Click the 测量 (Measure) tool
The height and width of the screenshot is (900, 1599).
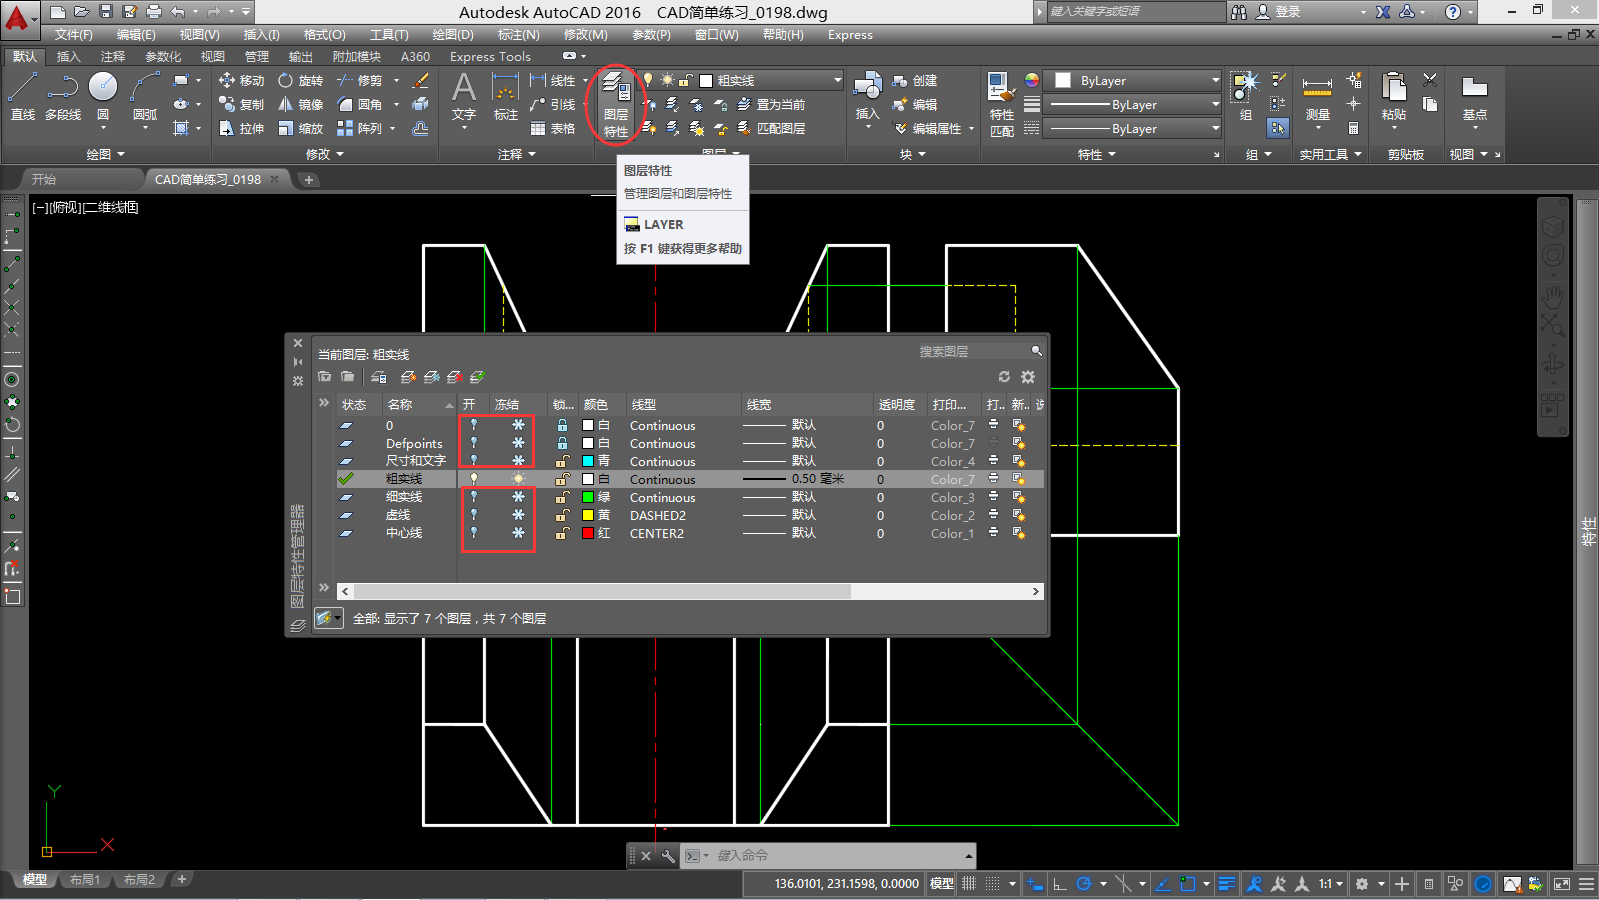pos(1318,98)
